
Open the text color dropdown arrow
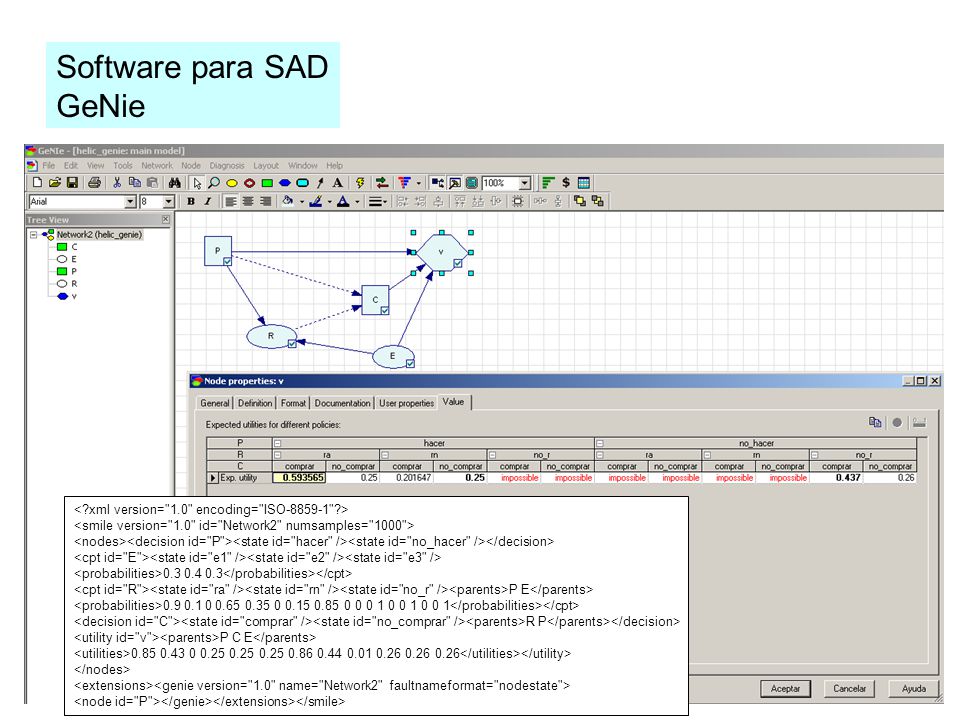[357, 201]
